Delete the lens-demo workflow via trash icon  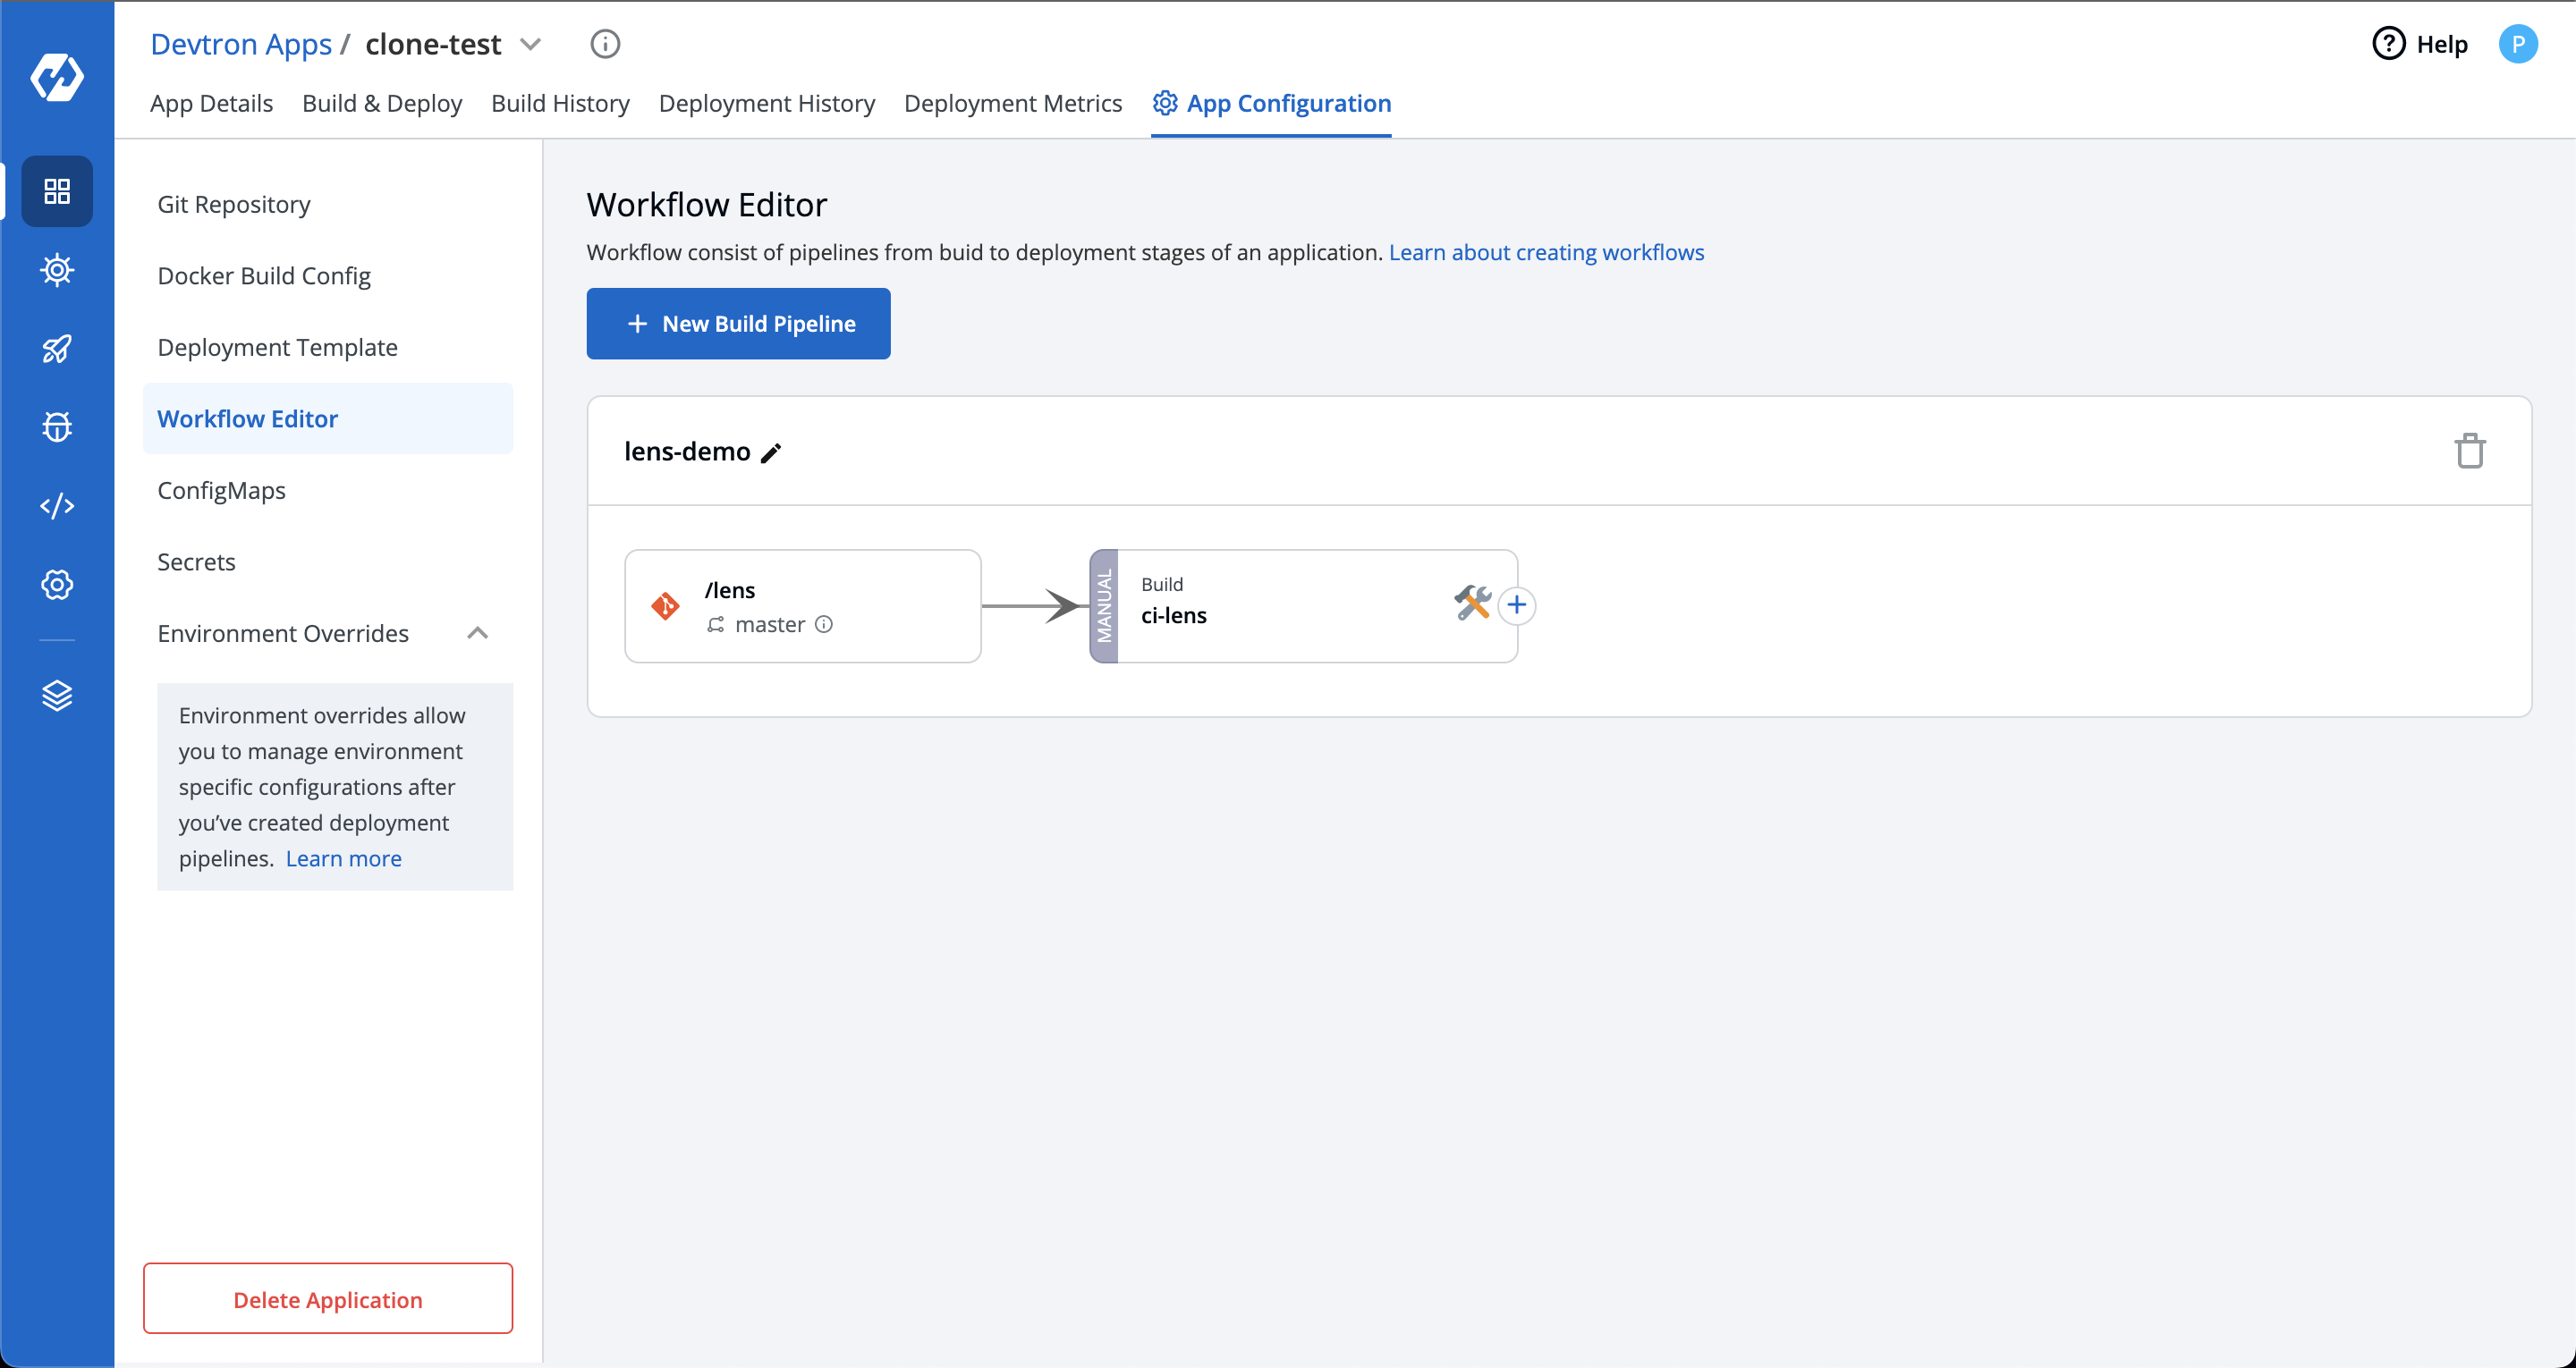2469,451
